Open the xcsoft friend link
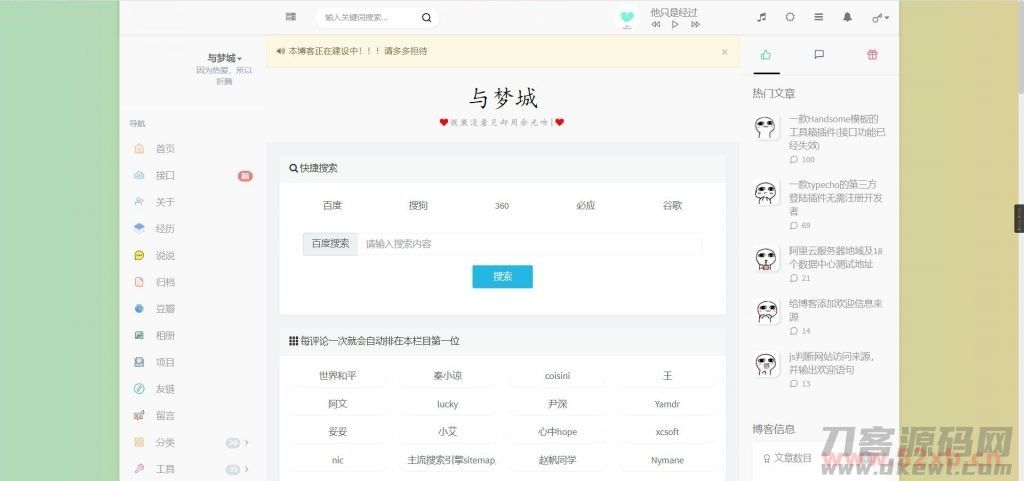This screenshot has width=1024, height=481. pos(667,432)
